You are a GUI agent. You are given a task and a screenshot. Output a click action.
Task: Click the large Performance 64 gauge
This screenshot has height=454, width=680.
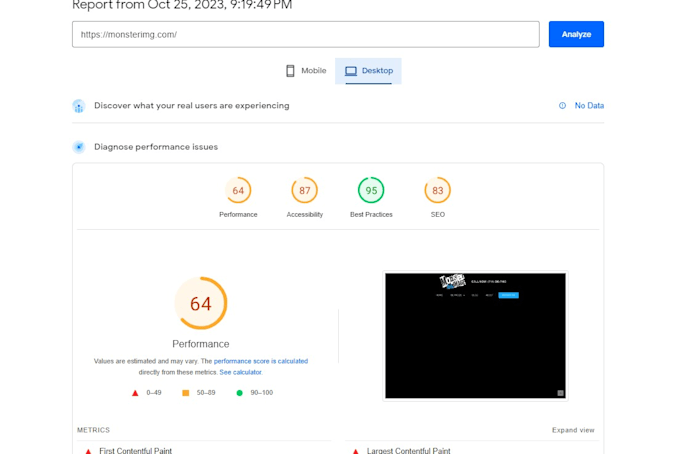201,303
